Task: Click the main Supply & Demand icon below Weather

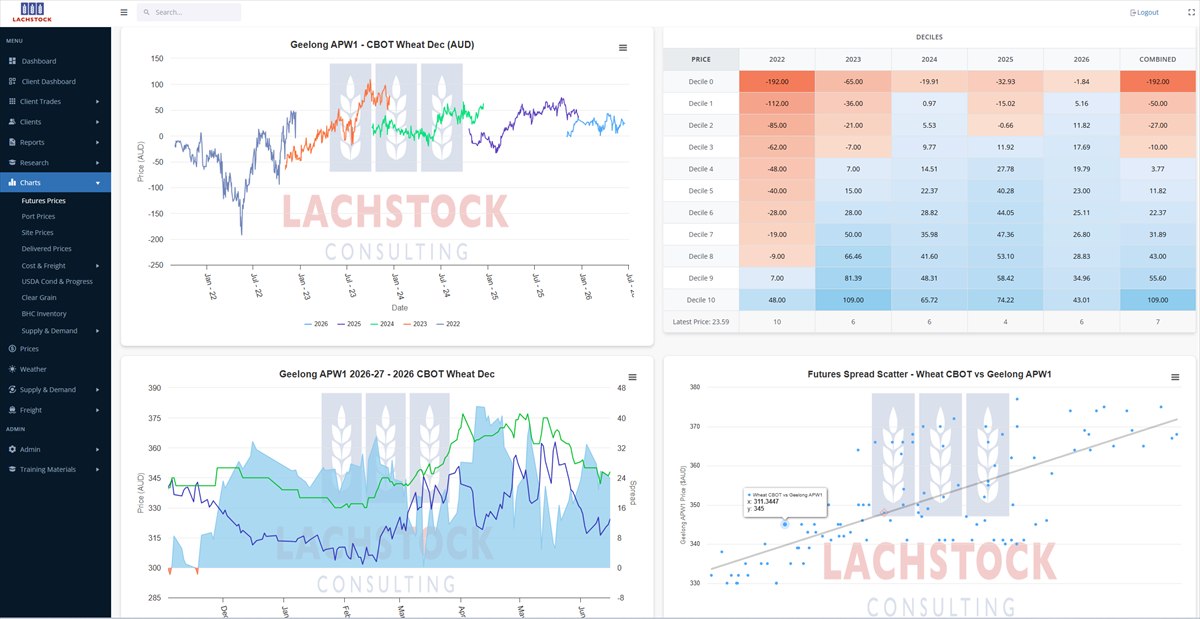Action: click(12, 389)
